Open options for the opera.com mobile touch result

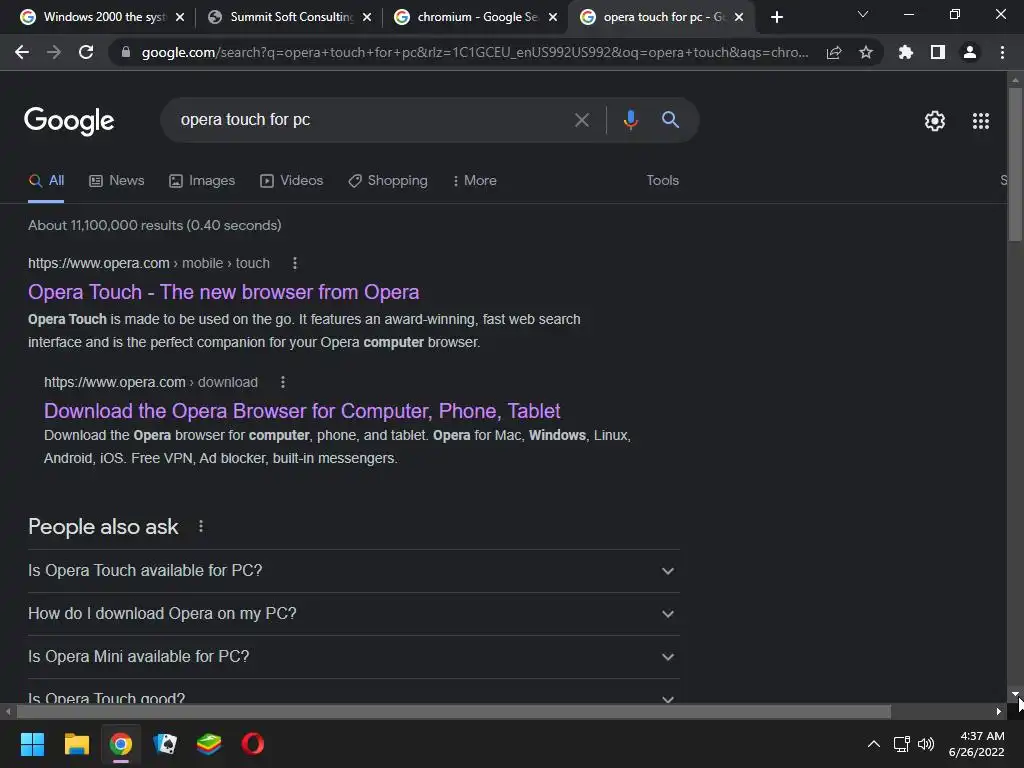(x=295, y=263)
